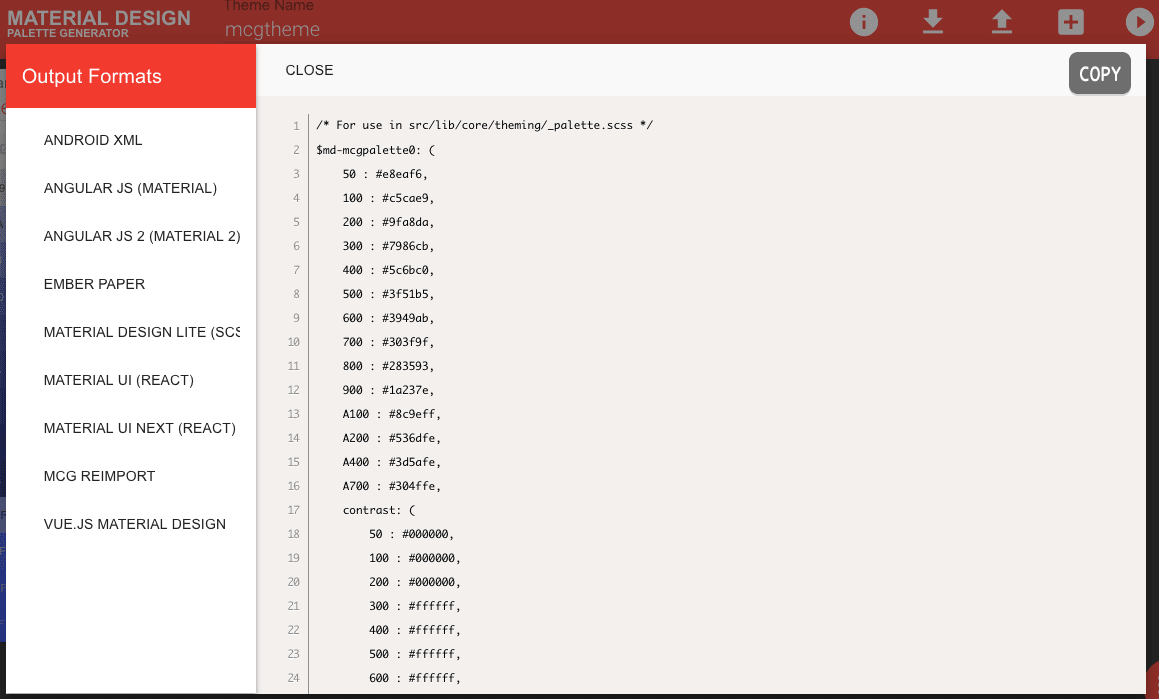
Task: Click the mcgtheme theme name field
Action: 272,29
